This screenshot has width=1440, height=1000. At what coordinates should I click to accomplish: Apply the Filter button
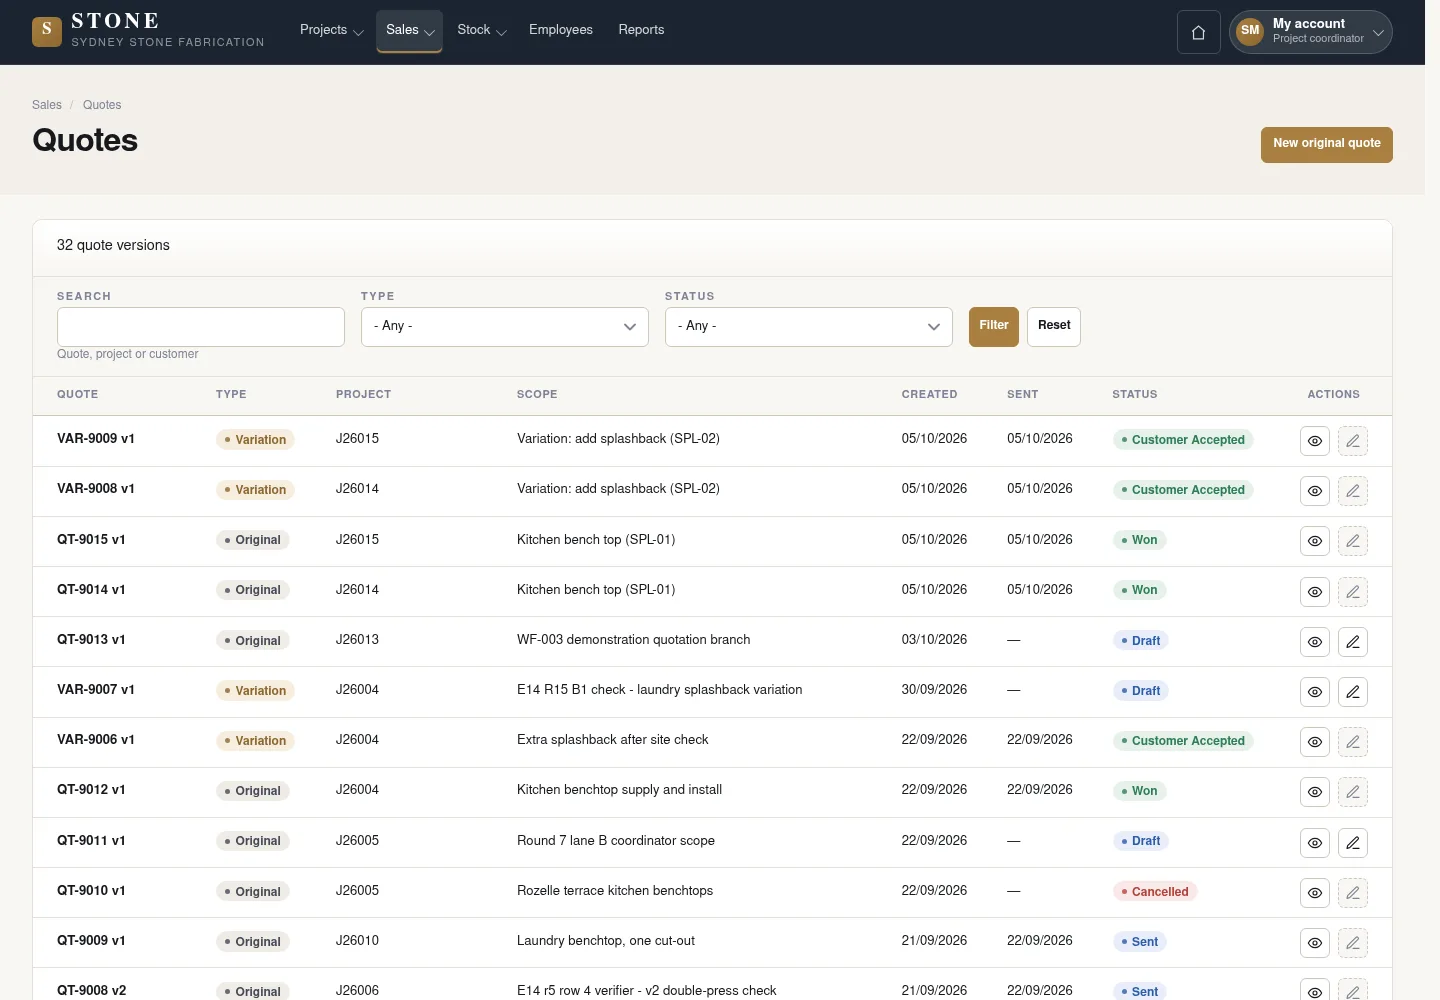(994, 326)
